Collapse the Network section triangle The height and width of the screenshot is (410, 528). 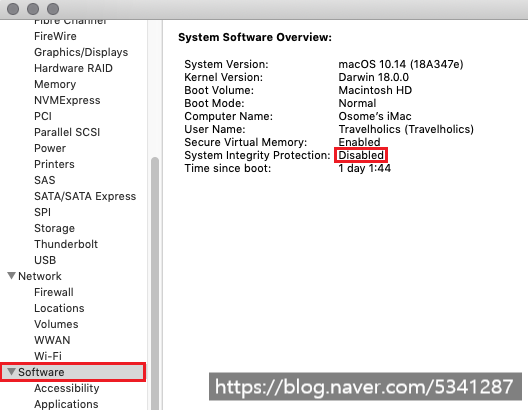coord(11,276)
